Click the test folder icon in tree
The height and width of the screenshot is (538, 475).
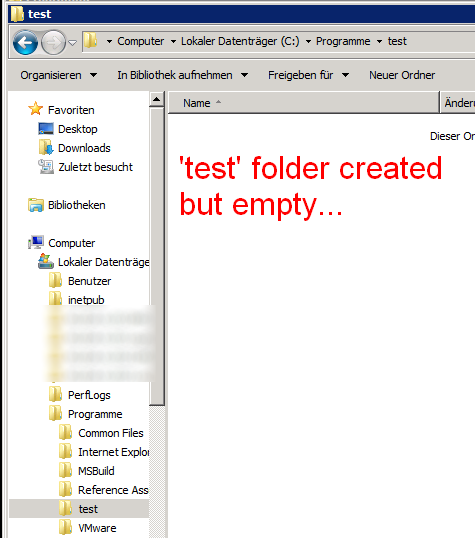[65, 508]
